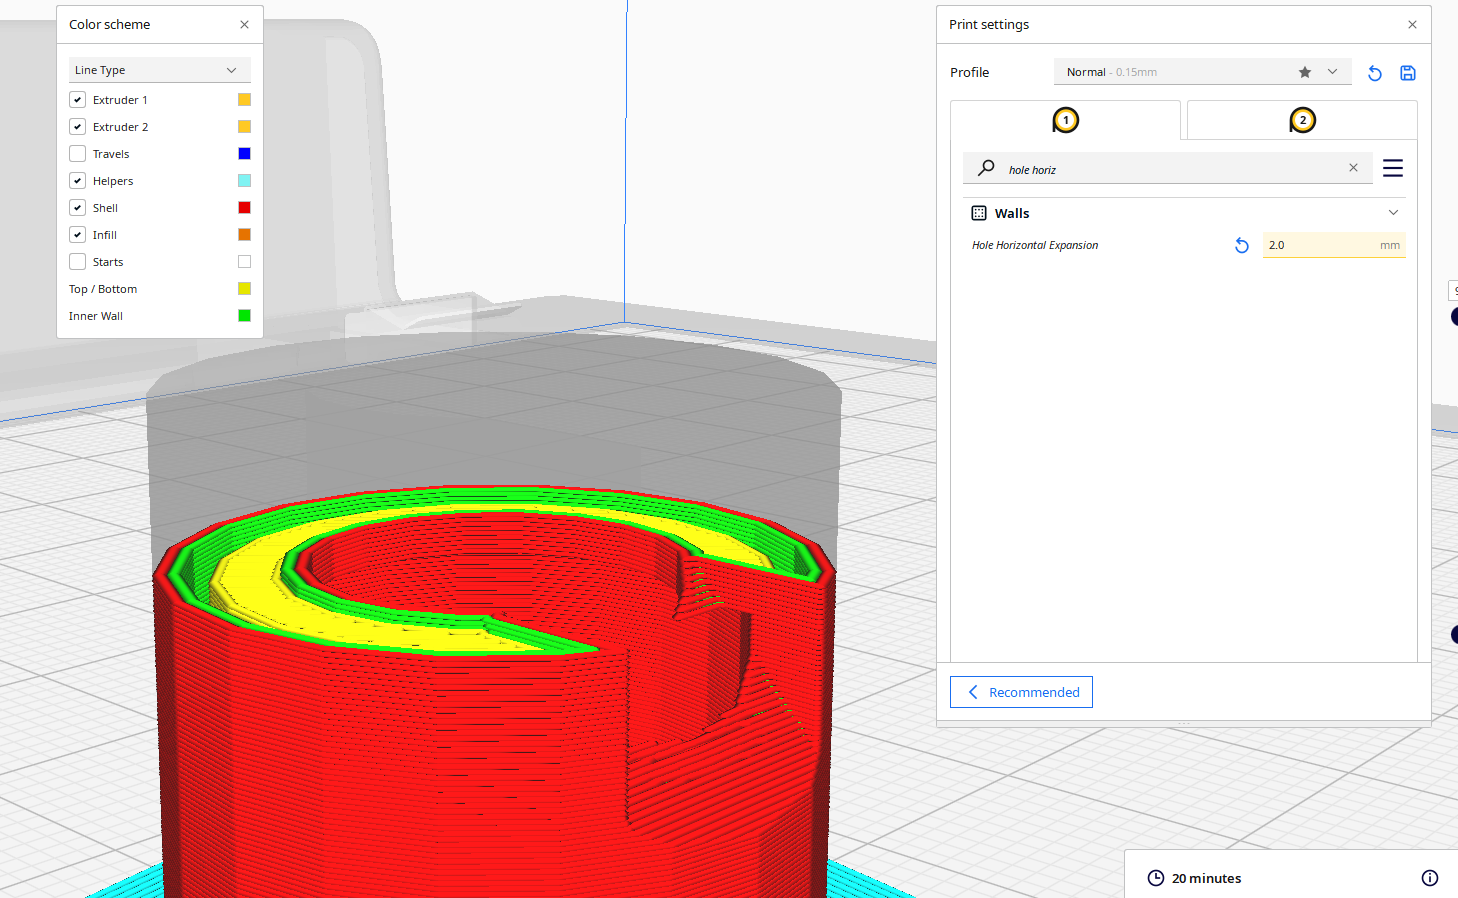
Task: Click the red Shell color swatch
Action: pos(244,208)
